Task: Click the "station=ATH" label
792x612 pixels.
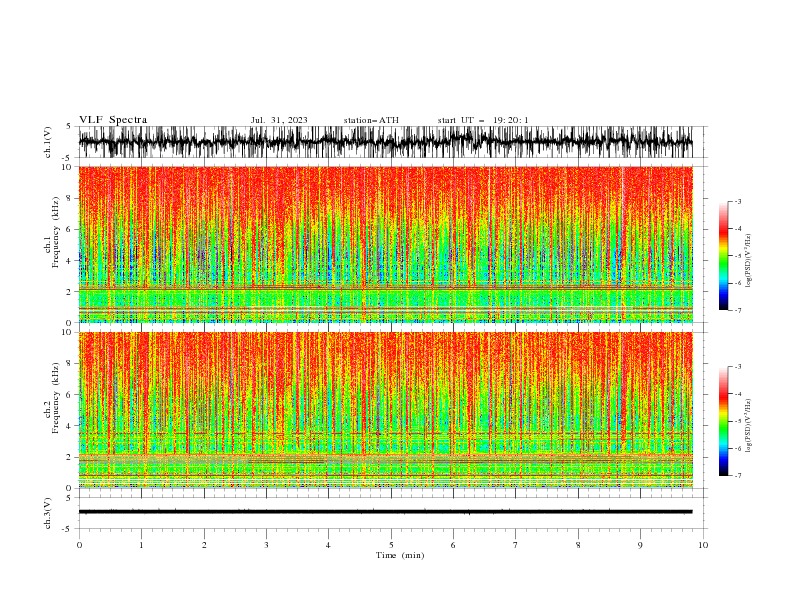Action: [371, 120]
